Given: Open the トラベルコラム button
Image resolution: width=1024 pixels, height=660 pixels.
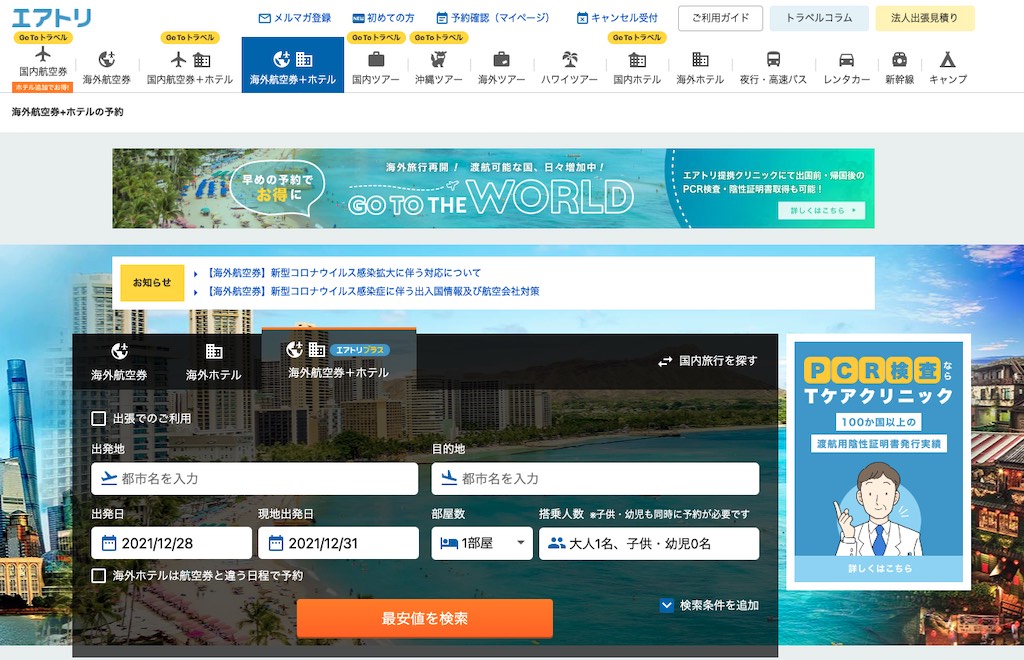Looking at the screenshot, I should coord(819,18).
